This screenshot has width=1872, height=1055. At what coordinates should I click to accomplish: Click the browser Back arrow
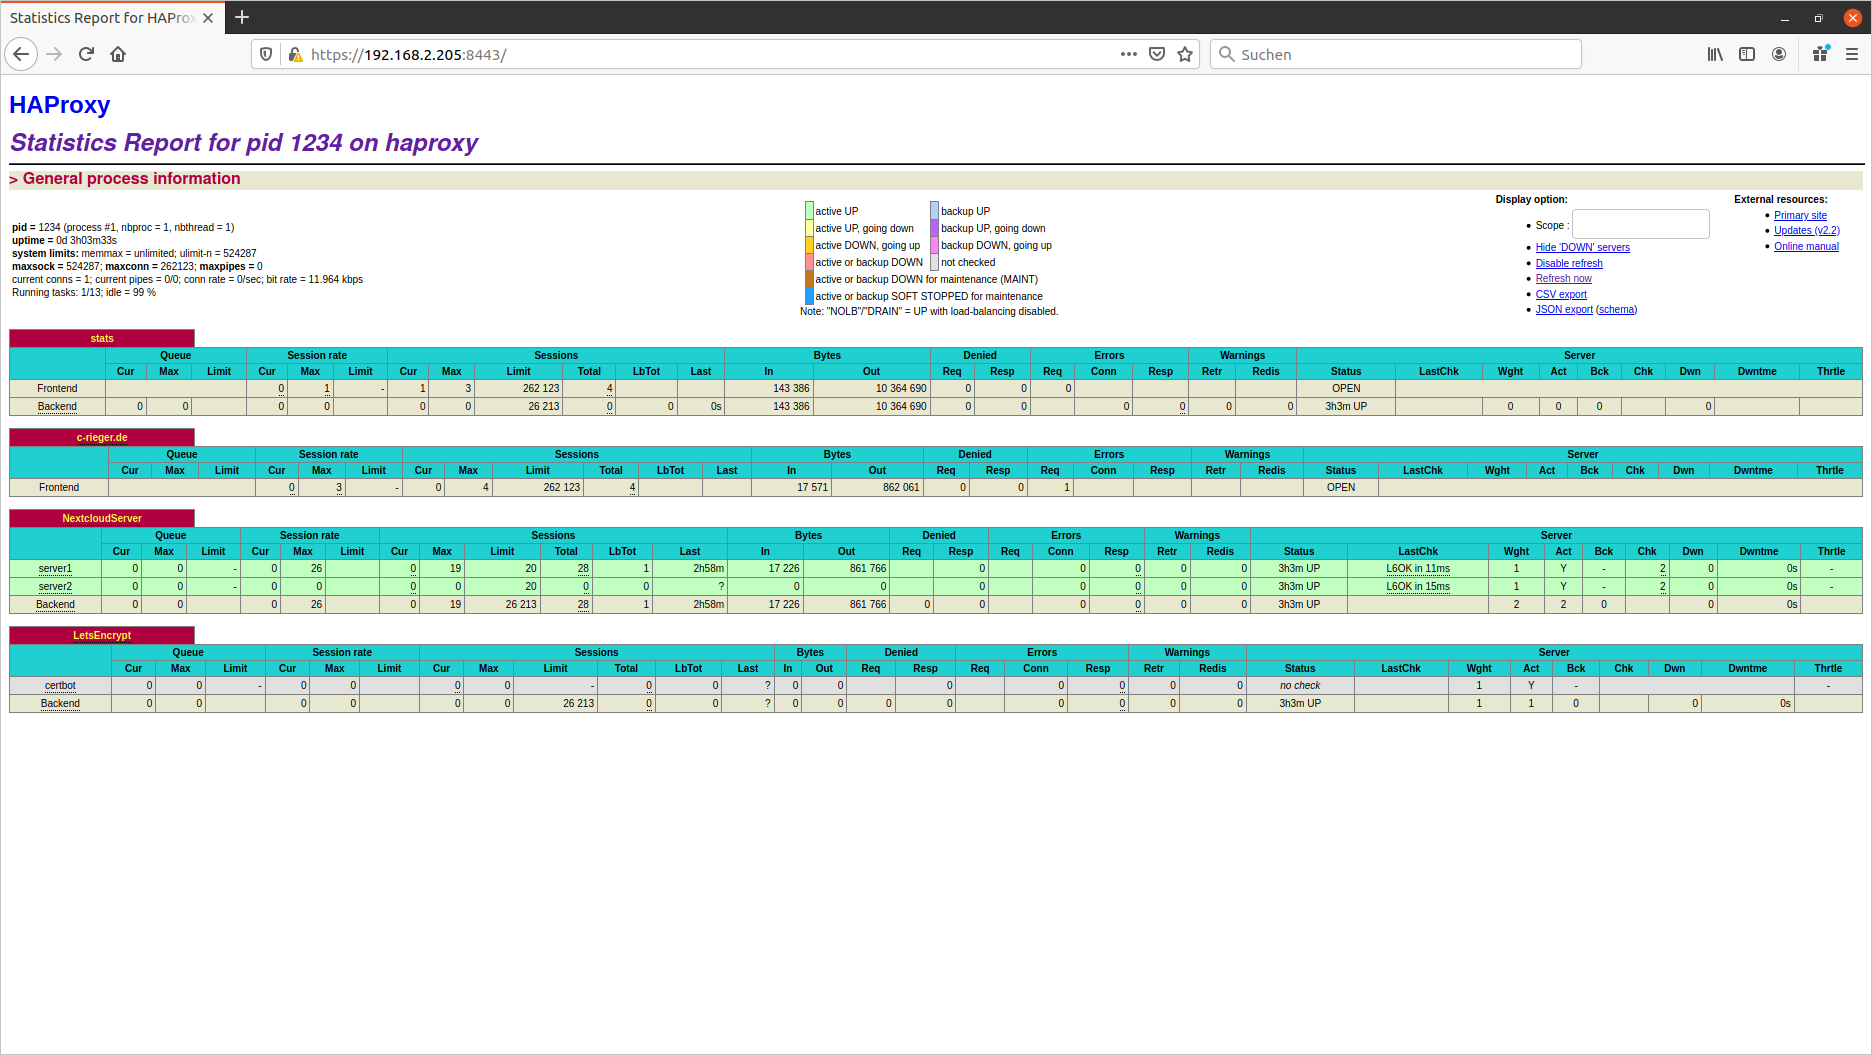21,54
